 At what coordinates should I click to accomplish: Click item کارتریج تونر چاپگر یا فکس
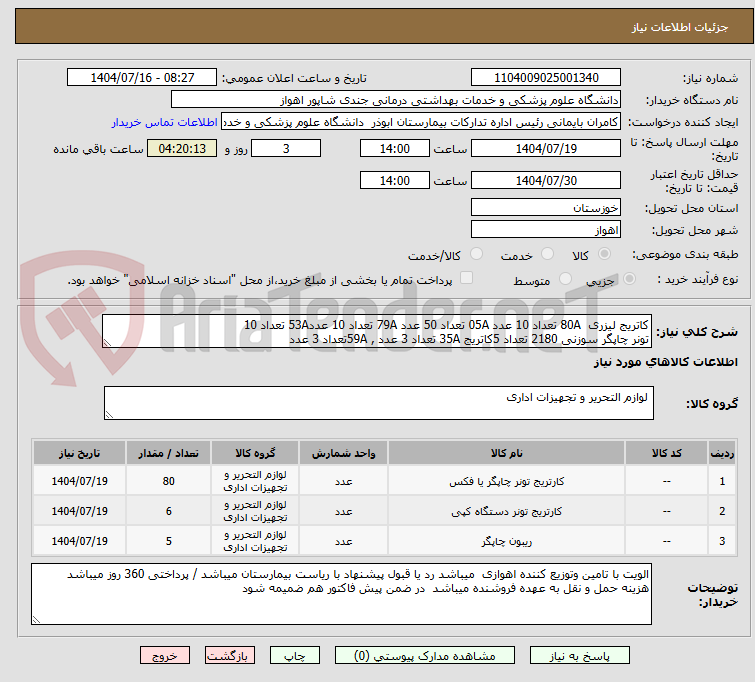tap(507, 481)
